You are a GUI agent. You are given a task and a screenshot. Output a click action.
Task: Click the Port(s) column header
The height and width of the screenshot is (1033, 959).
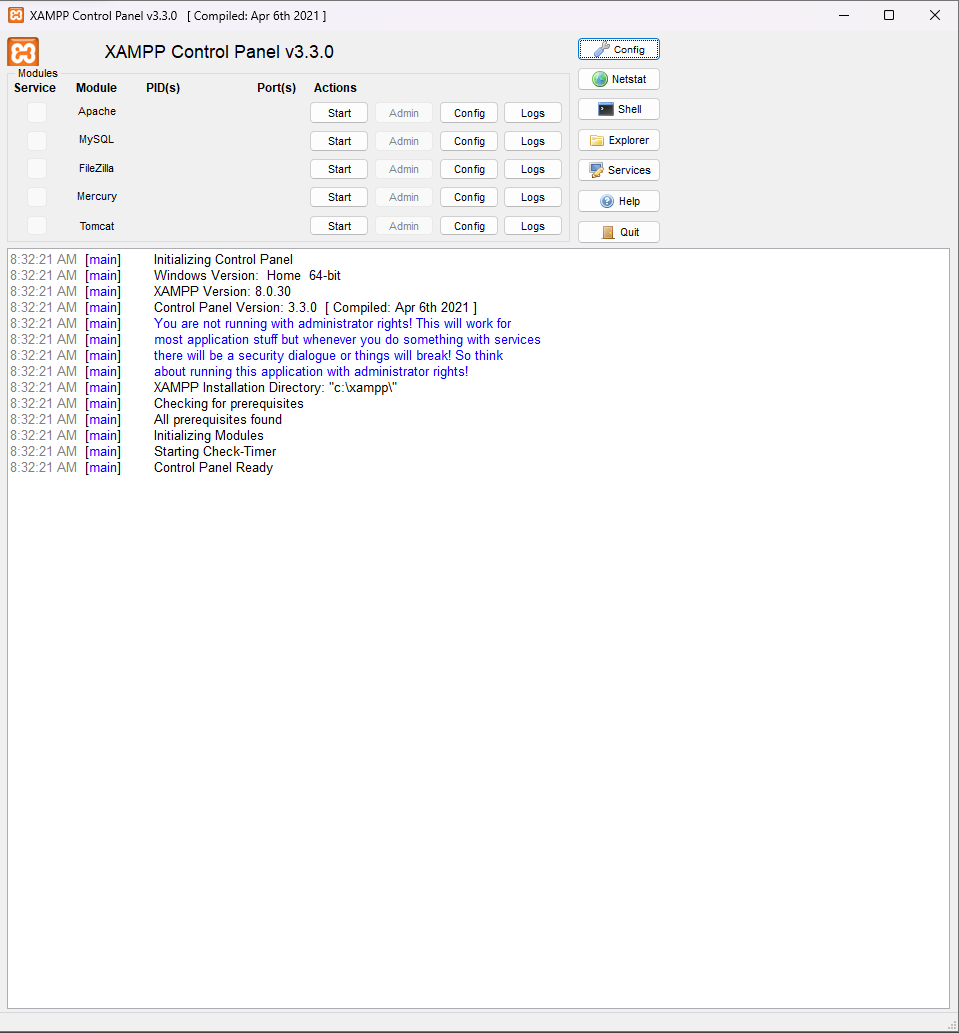[276, 88]
